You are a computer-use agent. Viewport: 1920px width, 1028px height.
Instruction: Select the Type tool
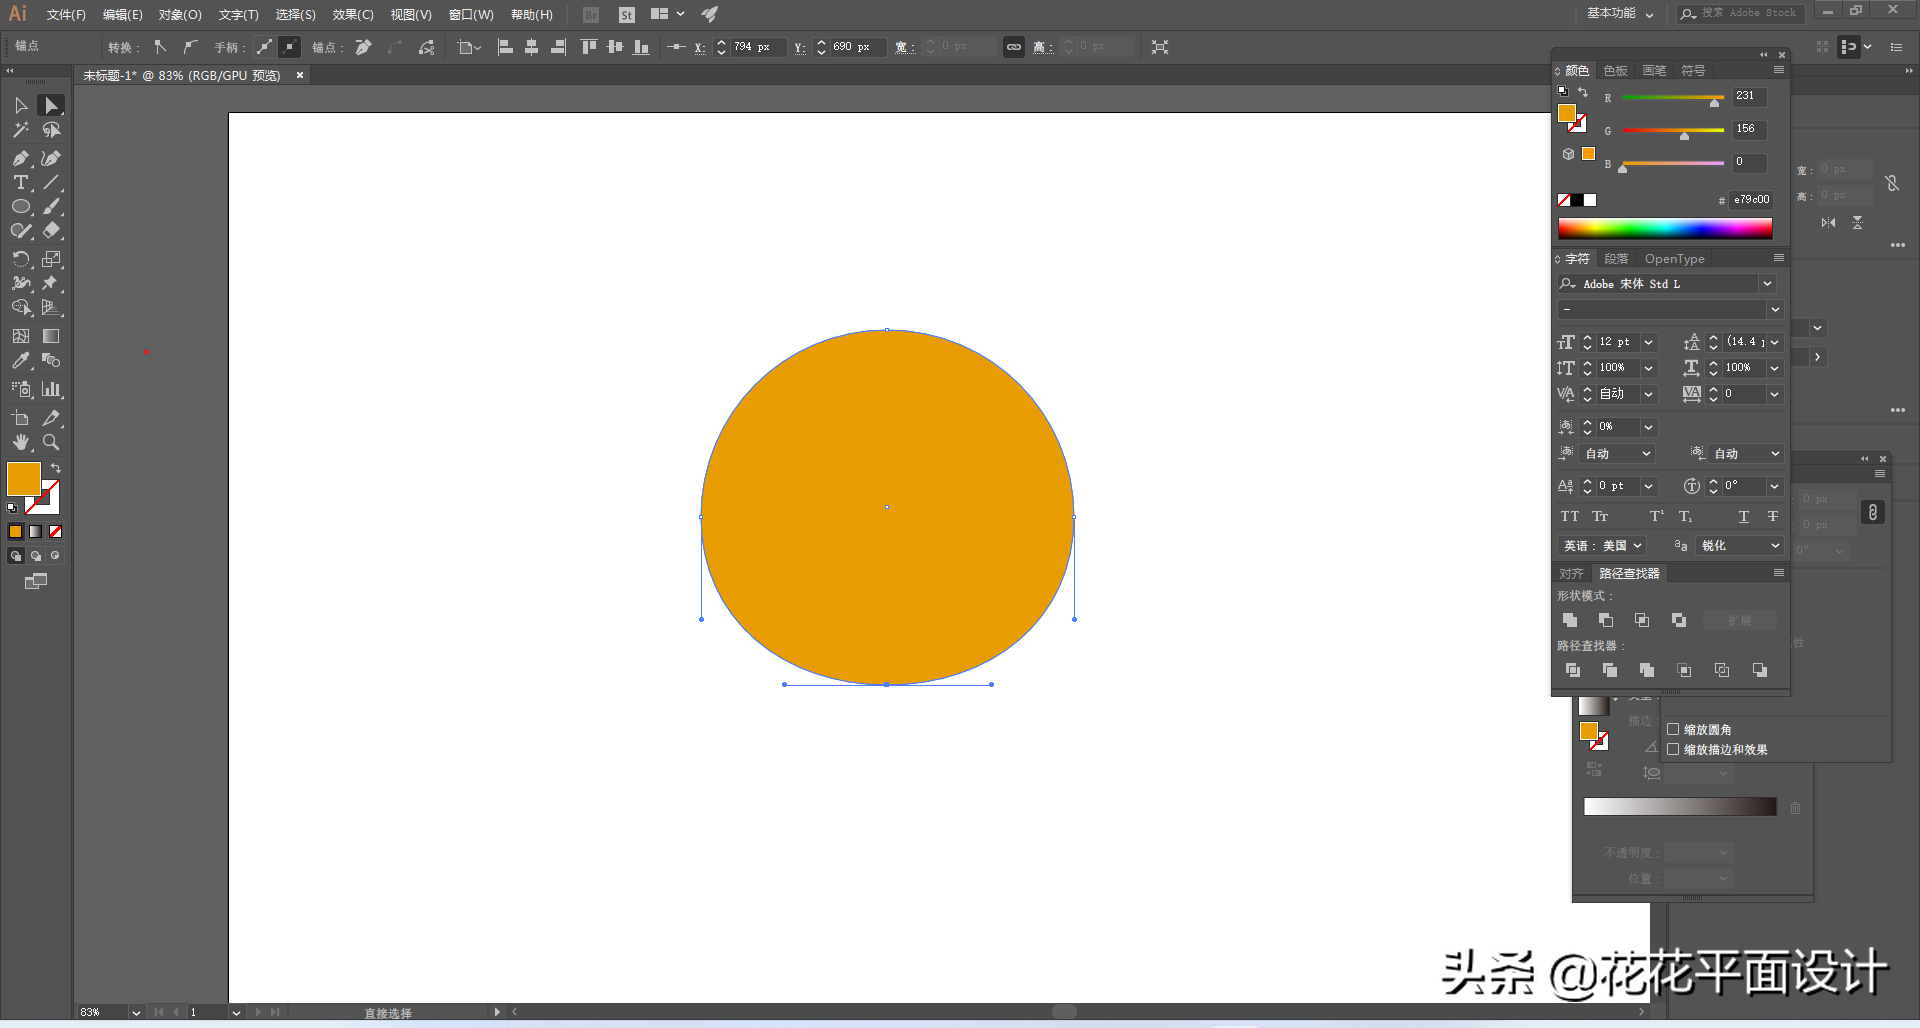click(x=20, y=182)
